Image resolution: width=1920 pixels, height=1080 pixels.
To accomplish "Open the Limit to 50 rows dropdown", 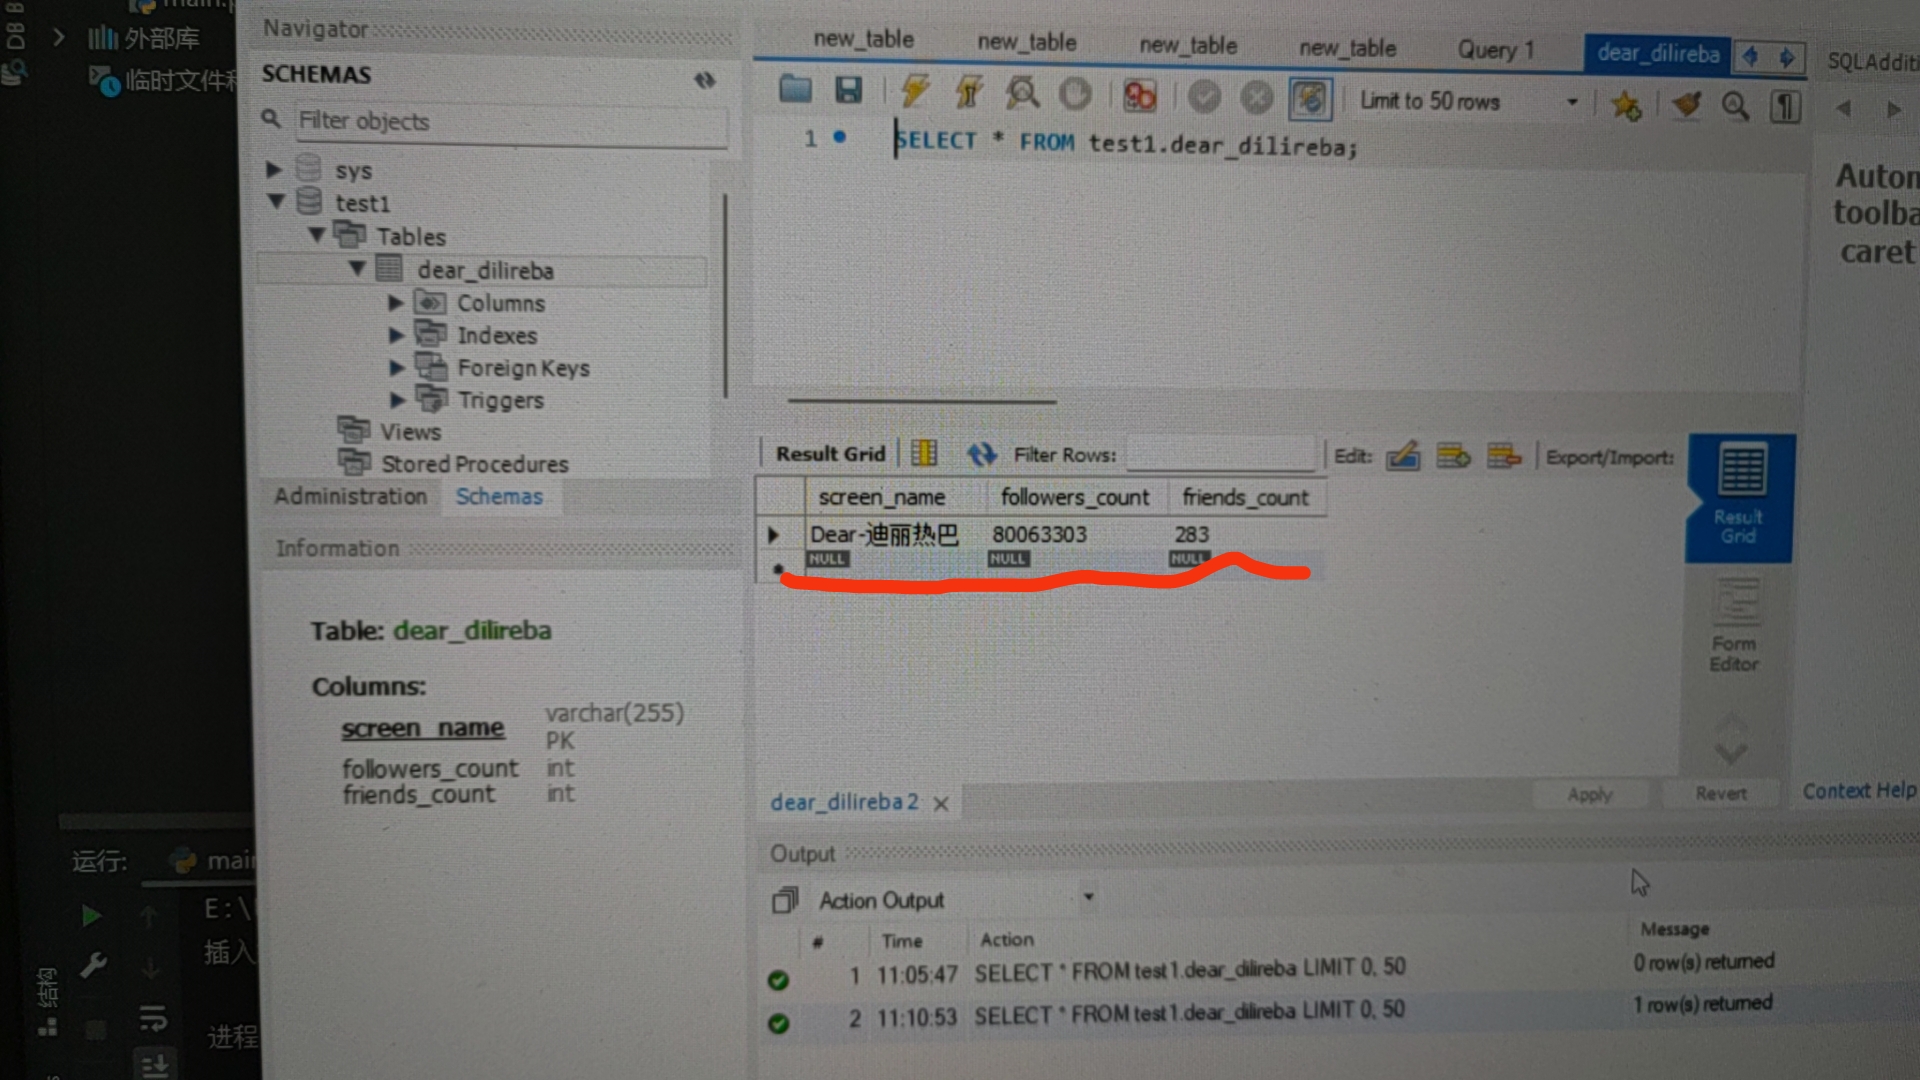I will pos(1571,102).
